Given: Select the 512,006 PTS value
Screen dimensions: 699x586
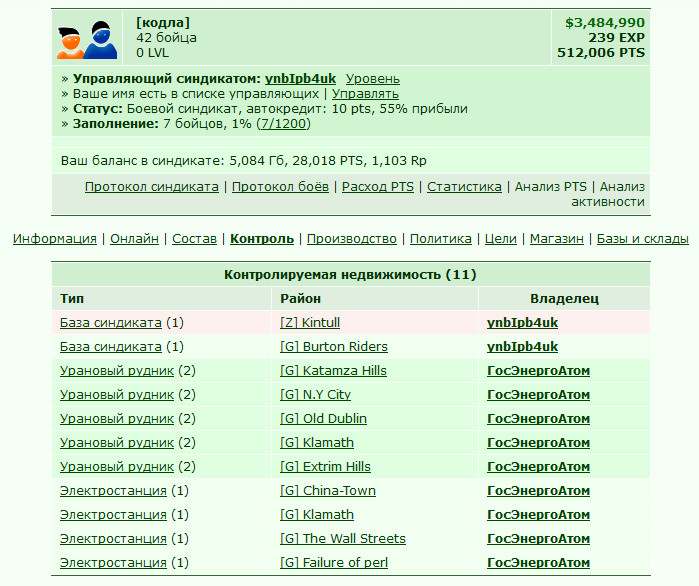Looking at the screenshot, I should [601, 53].
